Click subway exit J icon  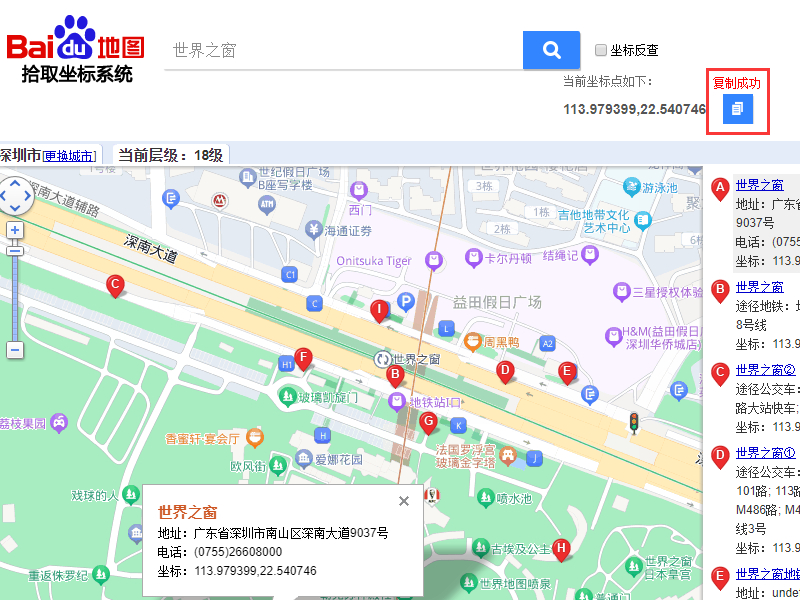tap(534, 458)
